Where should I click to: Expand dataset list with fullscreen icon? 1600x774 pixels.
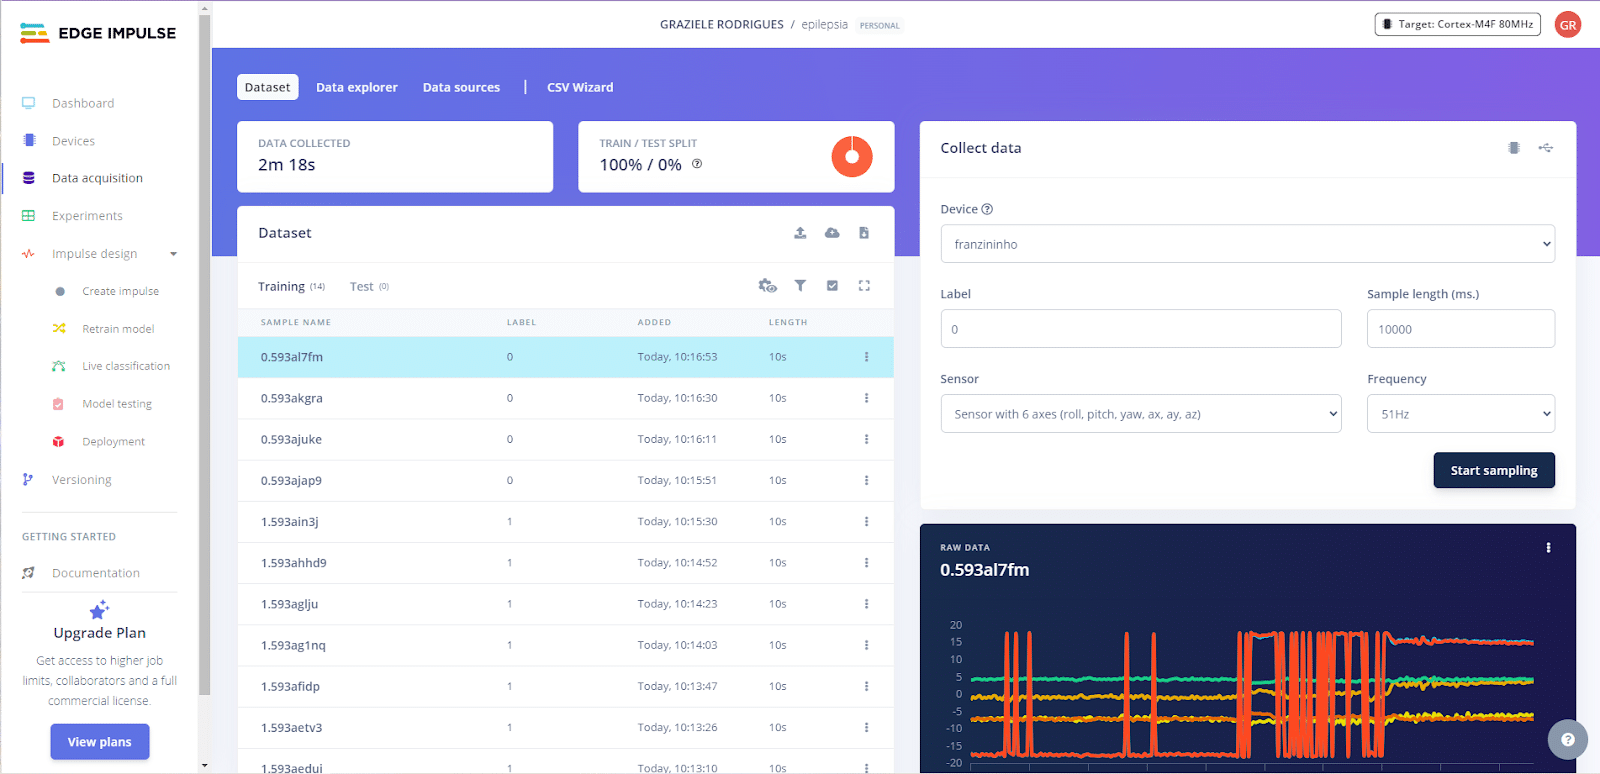click(864, 286)
